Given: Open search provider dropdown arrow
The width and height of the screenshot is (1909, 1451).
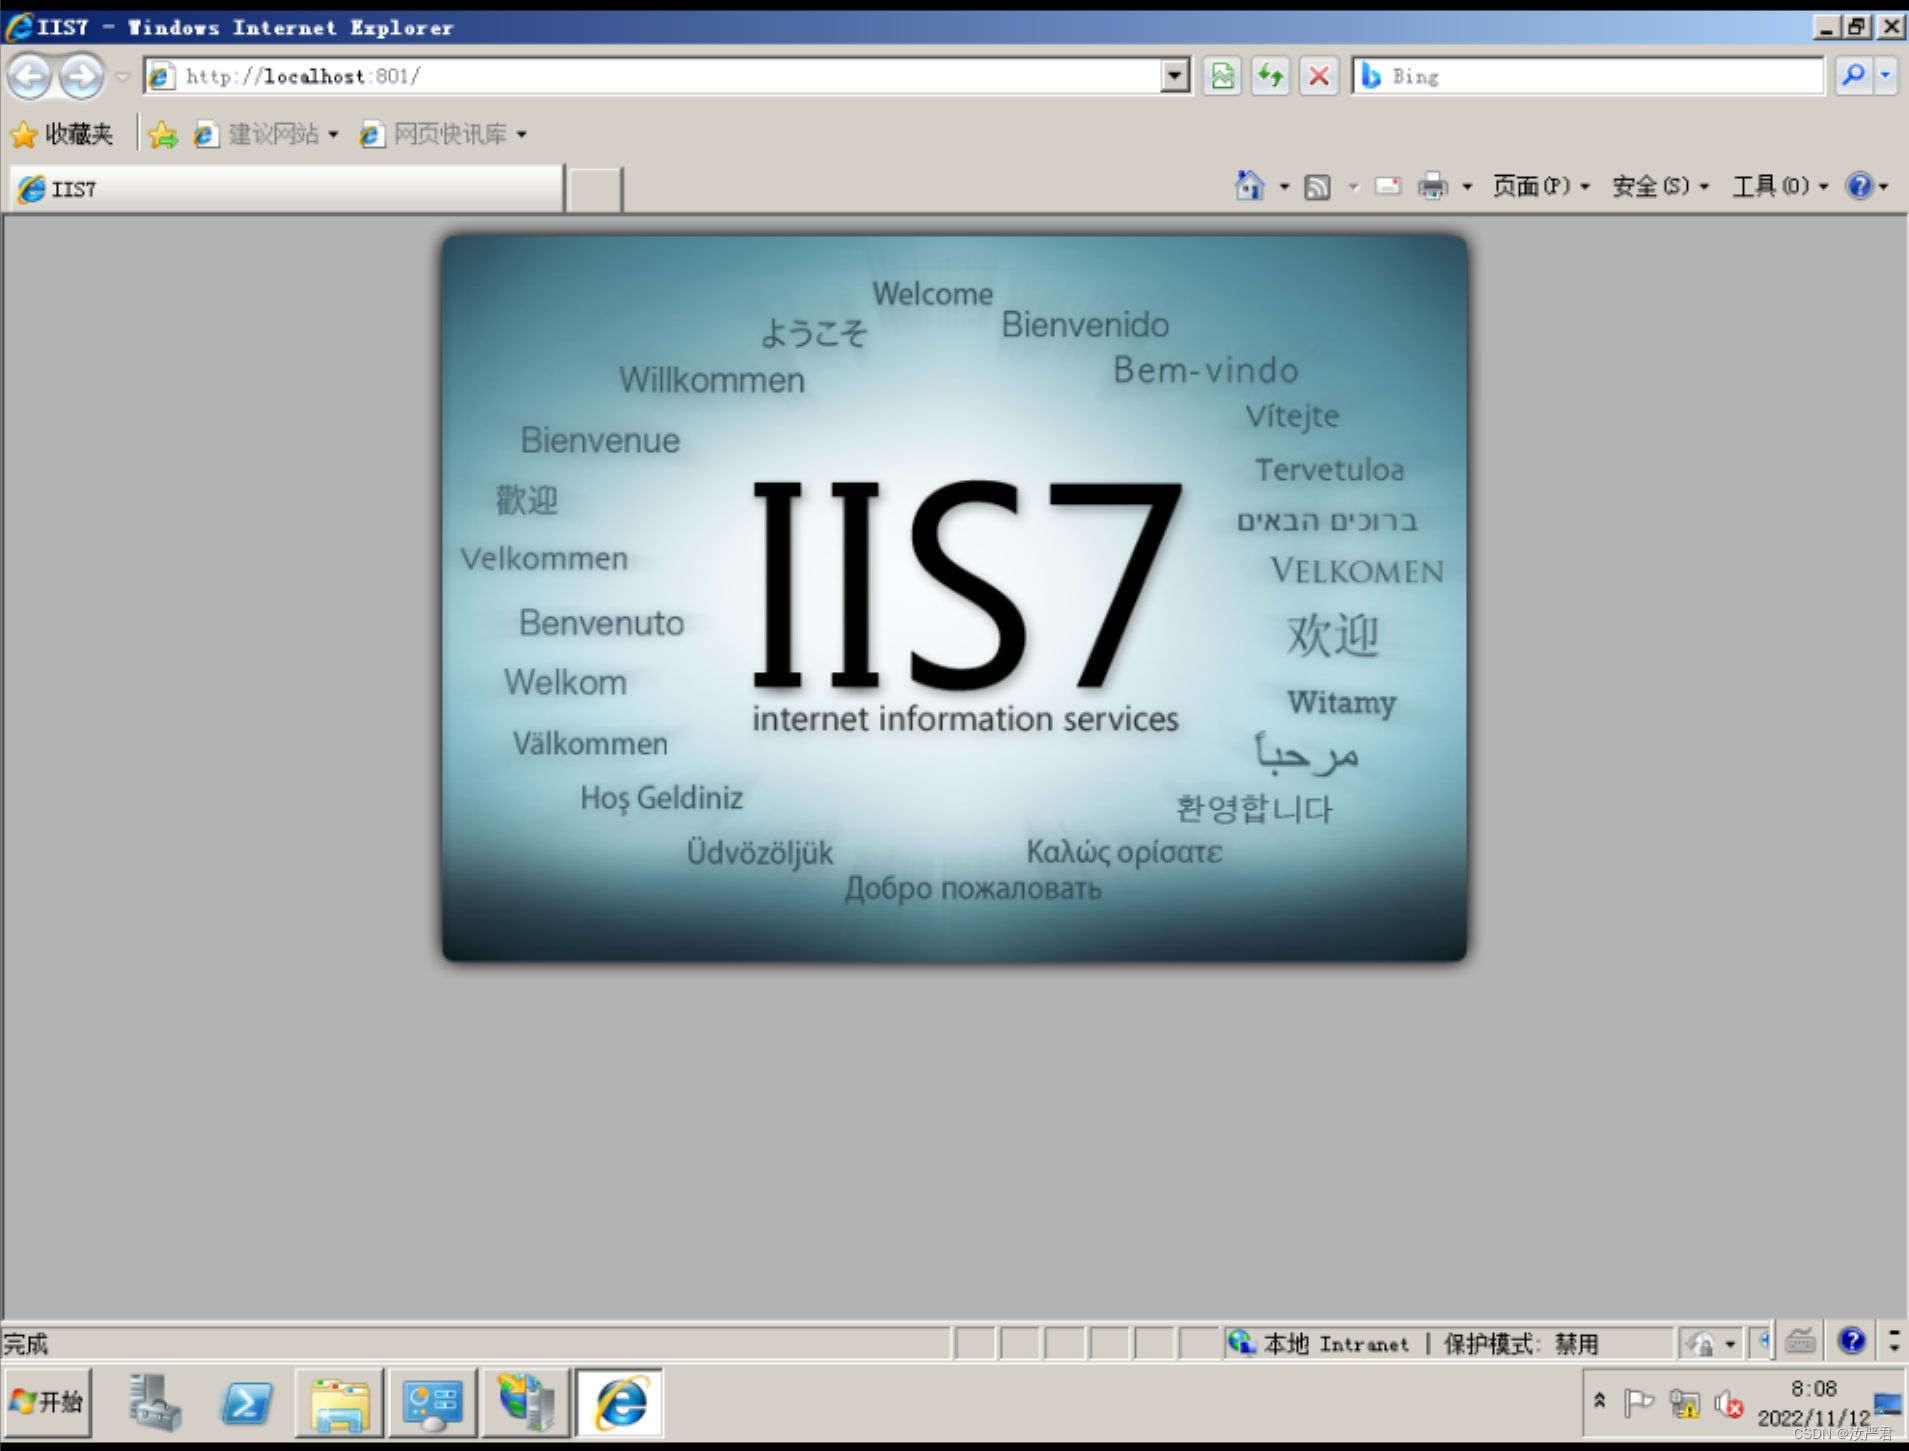Looking at the screenshot, I should pos(1885,76).
